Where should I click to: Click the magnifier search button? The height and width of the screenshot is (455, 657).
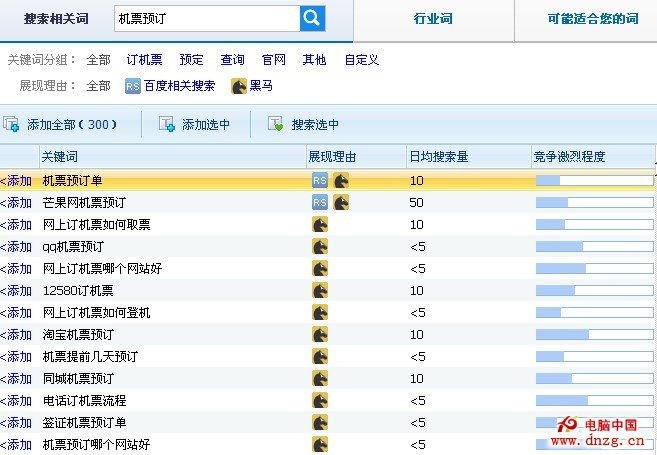(312, 18)
